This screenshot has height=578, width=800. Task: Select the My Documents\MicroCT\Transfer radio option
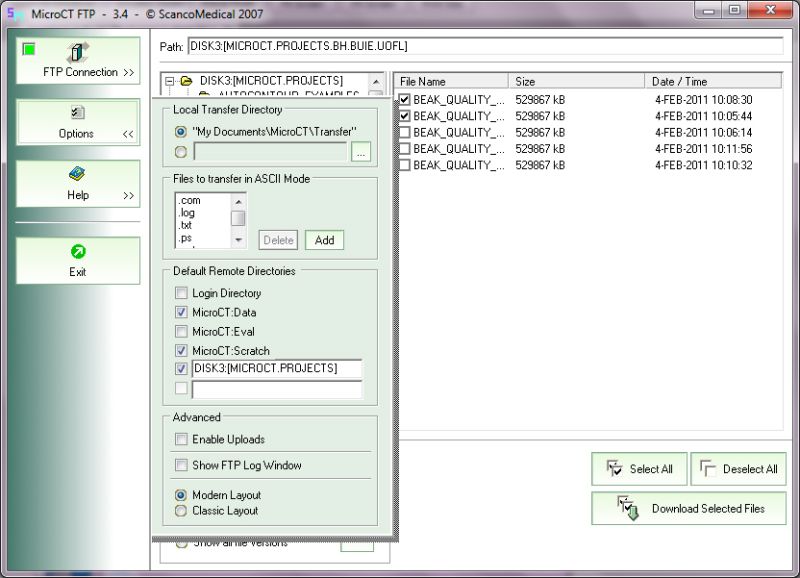181,132
